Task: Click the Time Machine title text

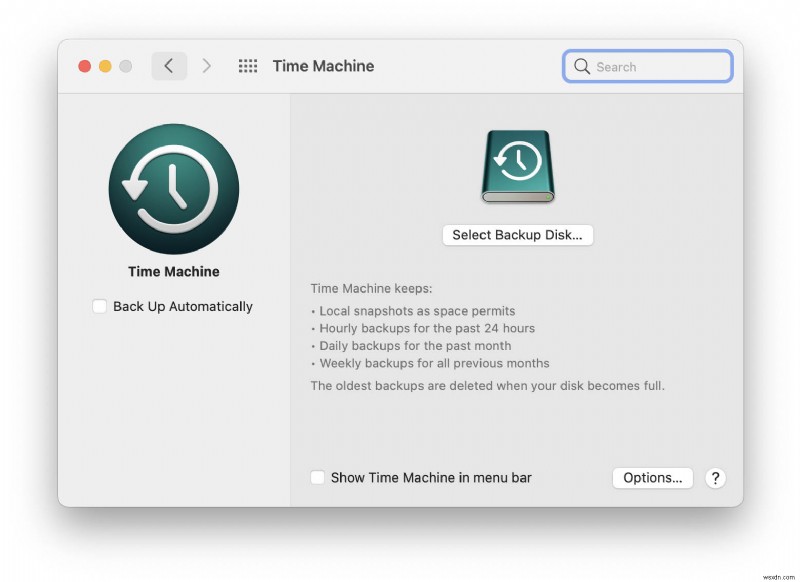Action: (x=323, y=66)
